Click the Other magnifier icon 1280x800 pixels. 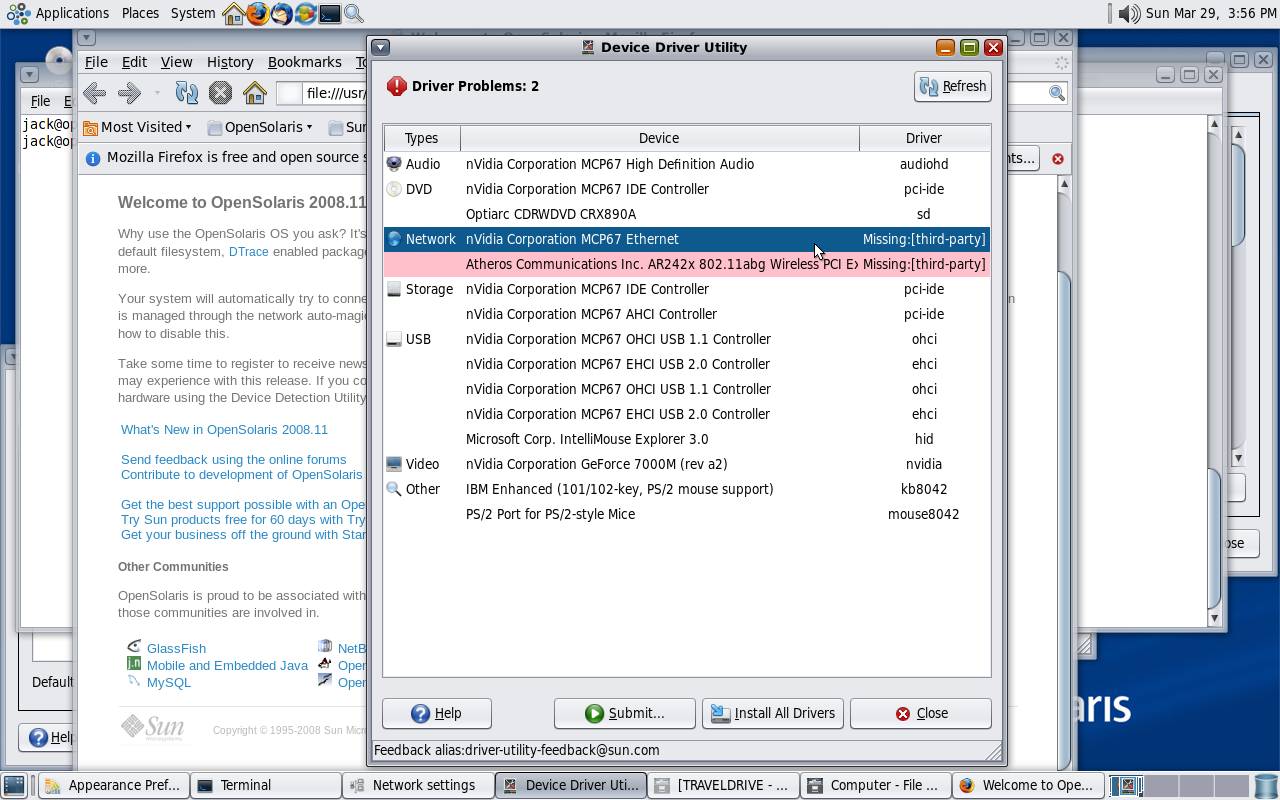394,489
